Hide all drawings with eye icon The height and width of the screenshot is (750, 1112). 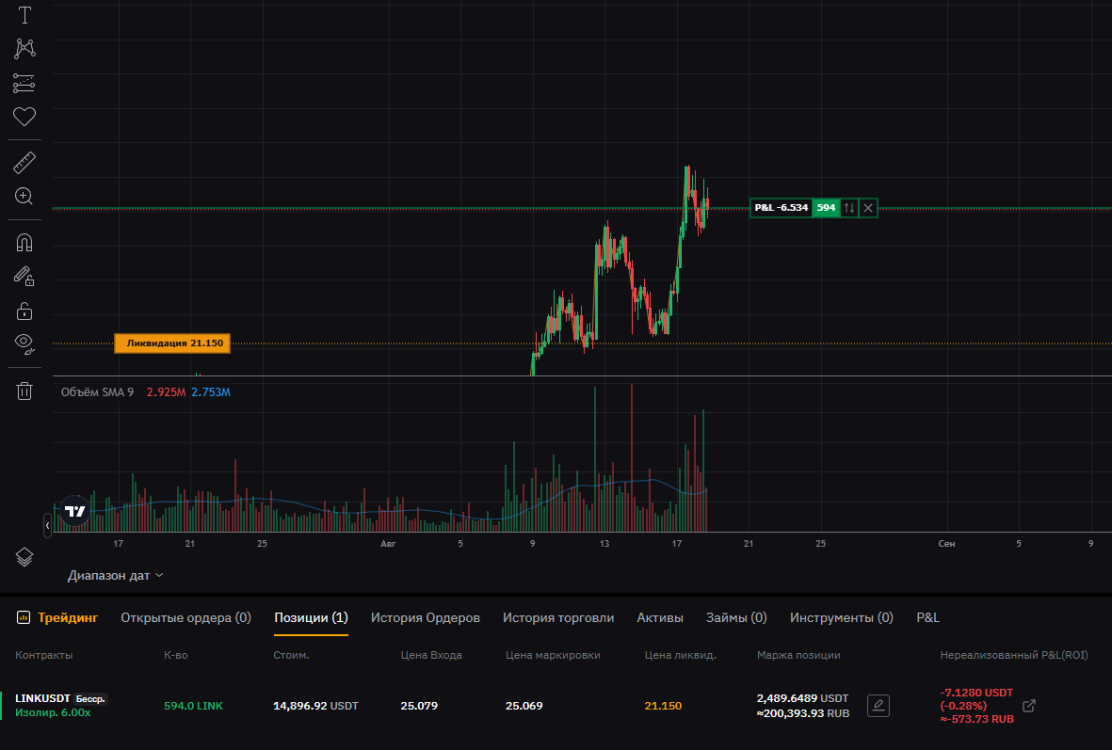24,344
